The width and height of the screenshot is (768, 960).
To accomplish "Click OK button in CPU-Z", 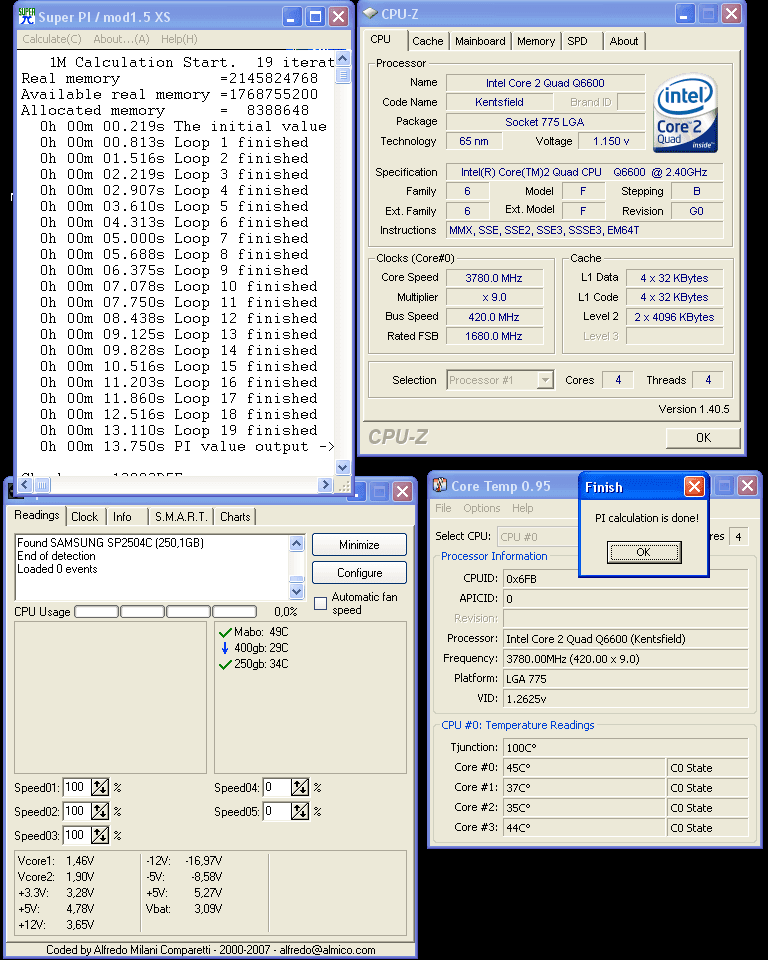I will pos(703,438).
